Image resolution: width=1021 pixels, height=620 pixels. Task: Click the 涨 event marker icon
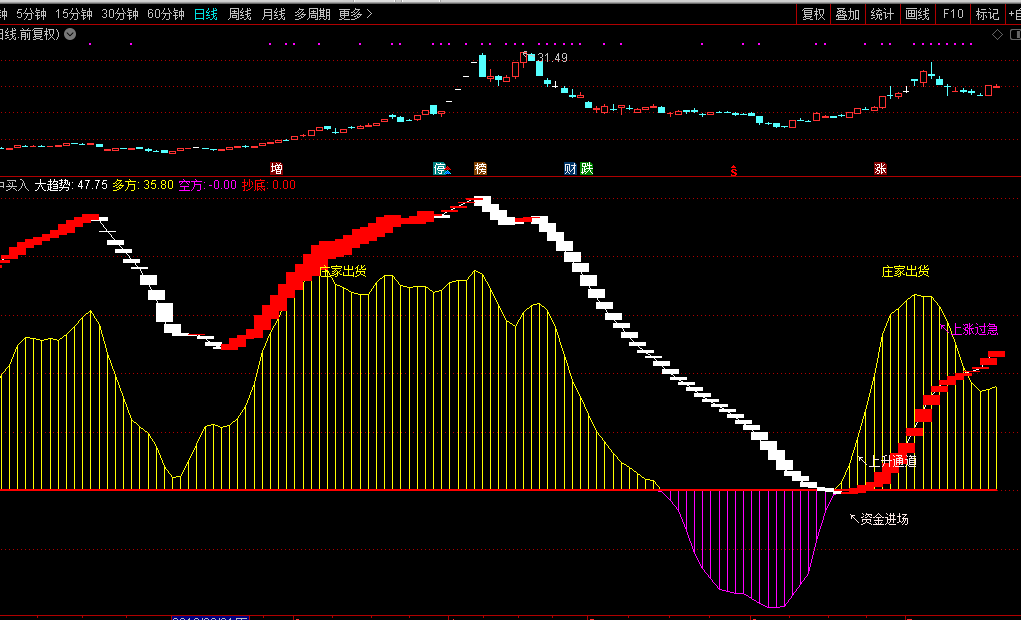(880, 169)
